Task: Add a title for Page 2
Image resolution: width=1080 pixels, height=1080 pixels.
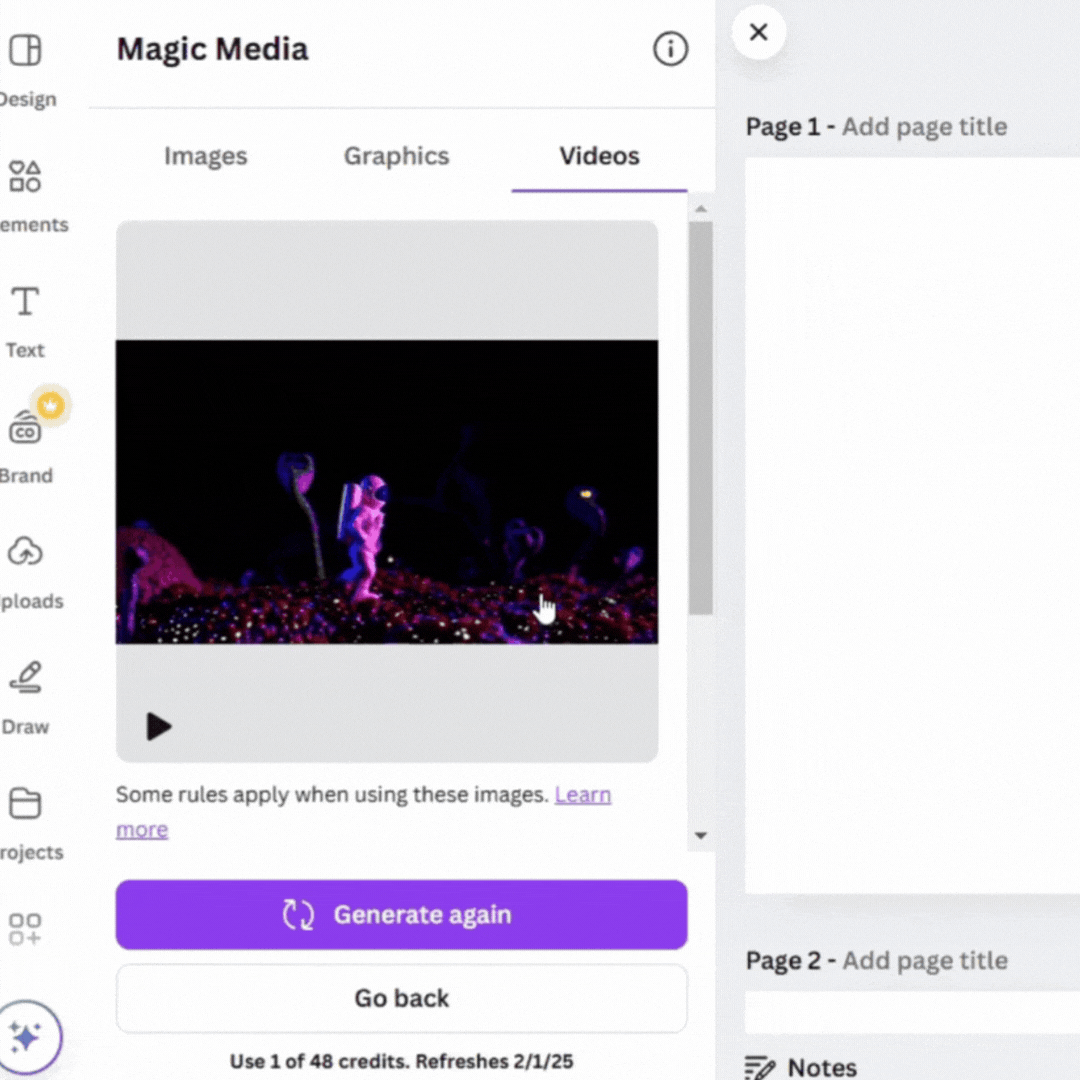Action: pyautogui.click(x=925, y=961)
